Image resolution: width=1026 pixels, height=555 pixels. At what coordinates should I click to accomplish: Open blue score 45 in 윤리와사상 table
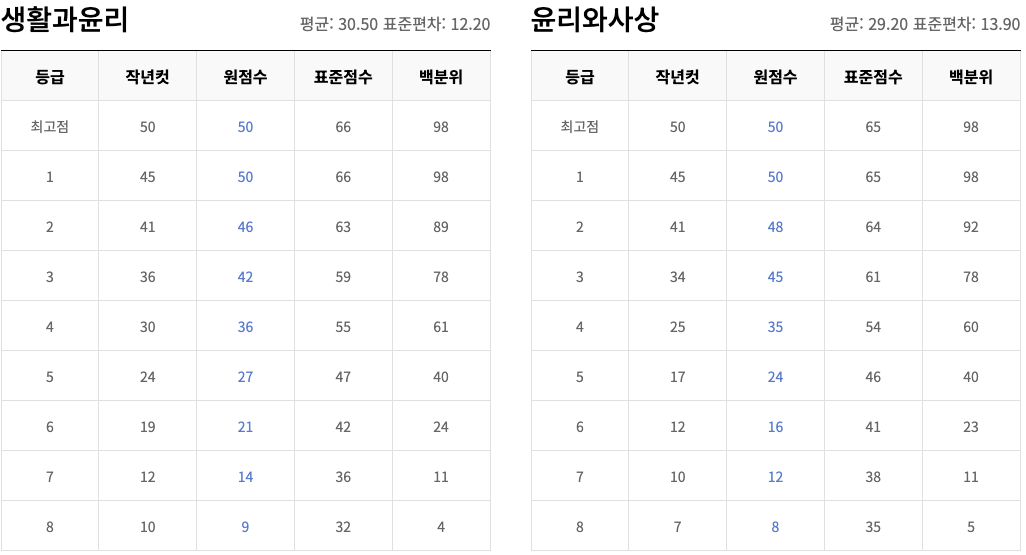coord(775,277)
